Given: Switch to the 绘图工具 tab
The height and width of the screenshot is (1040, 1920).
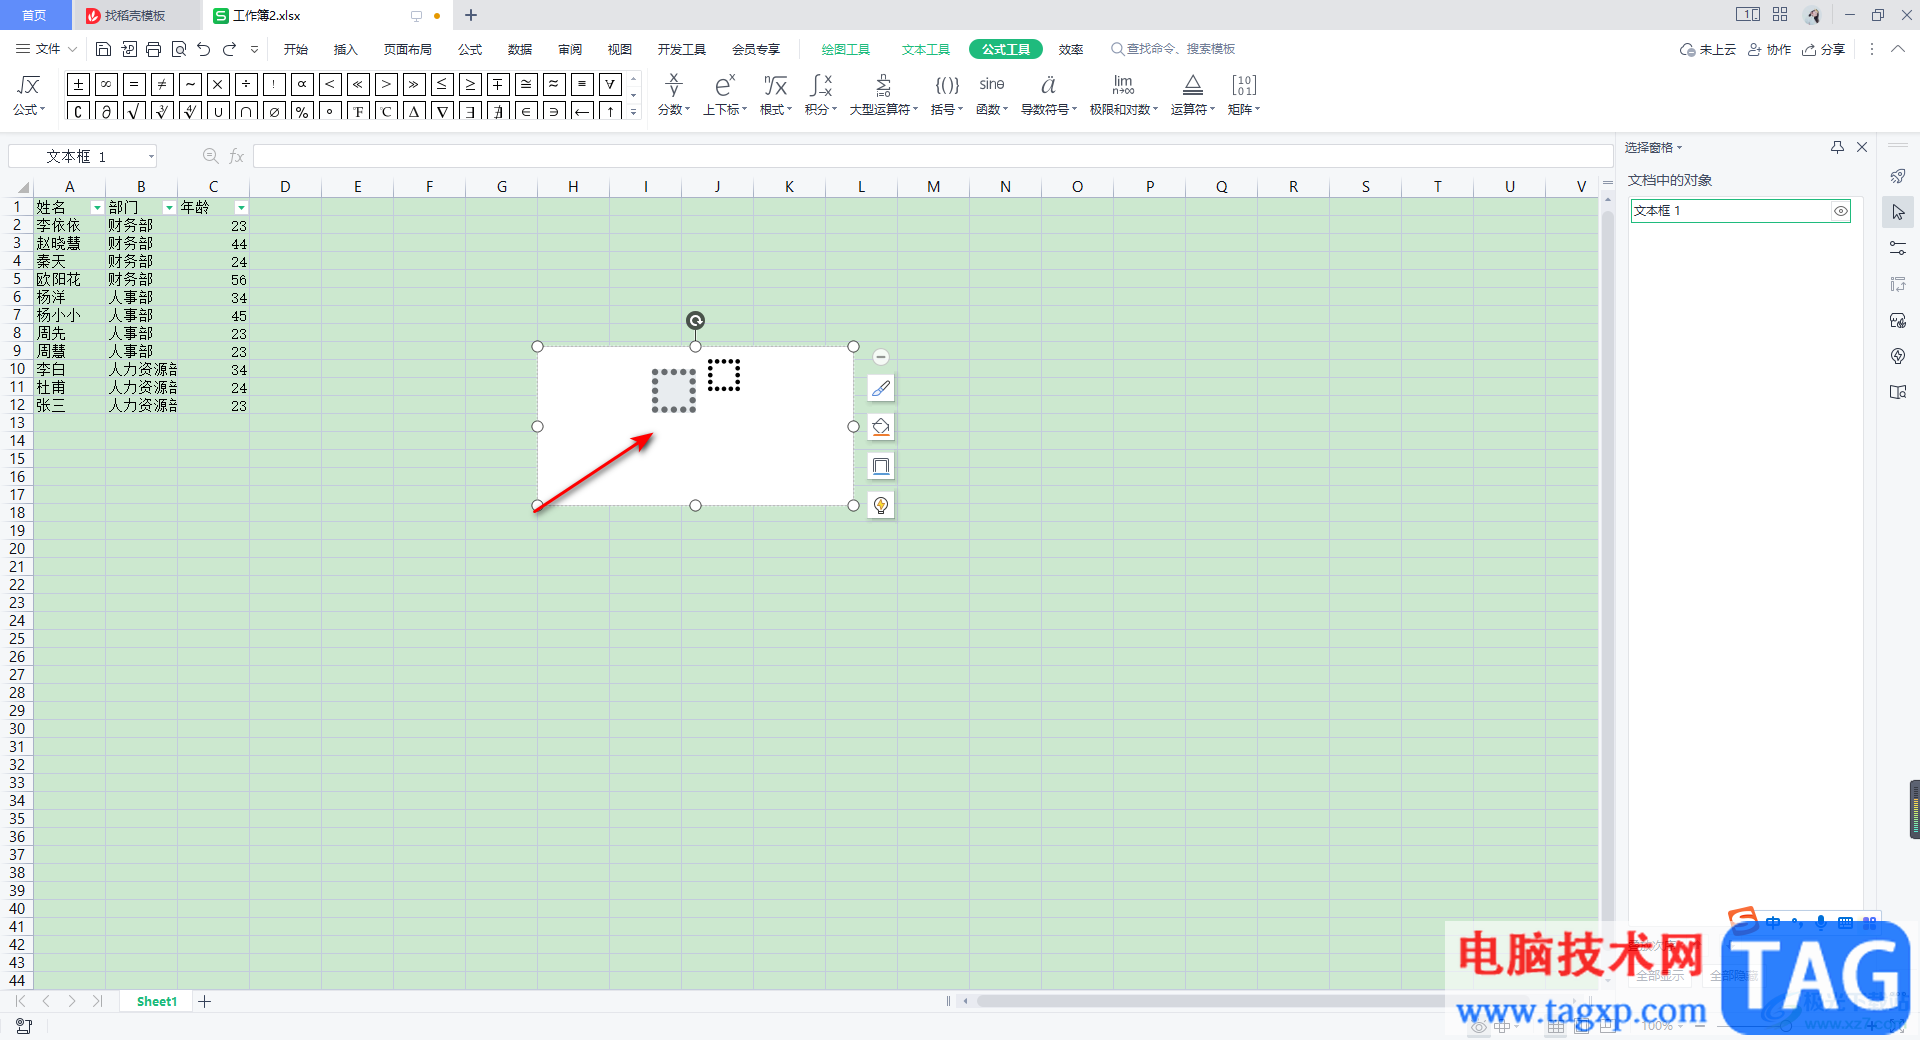Looking at the screenshot, I should (x=846, y=49).
